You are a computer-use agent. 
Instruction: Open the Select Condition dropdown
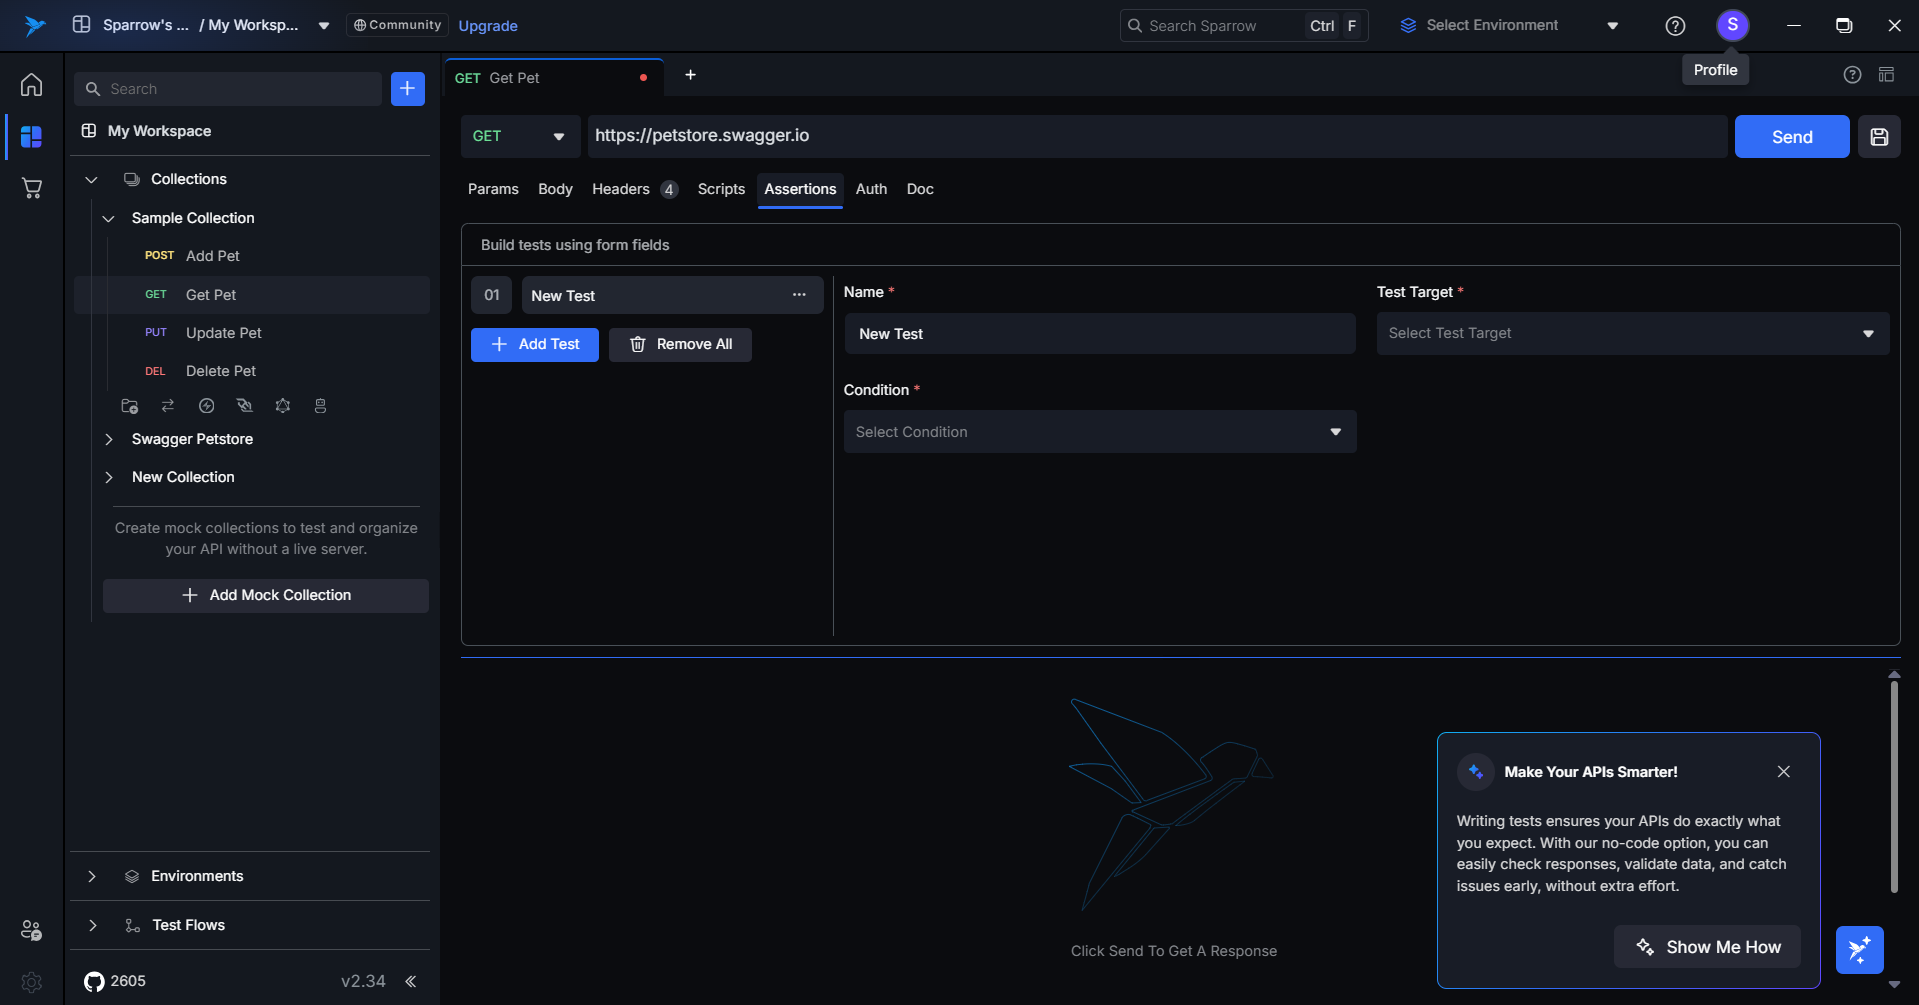point(1099,432)
